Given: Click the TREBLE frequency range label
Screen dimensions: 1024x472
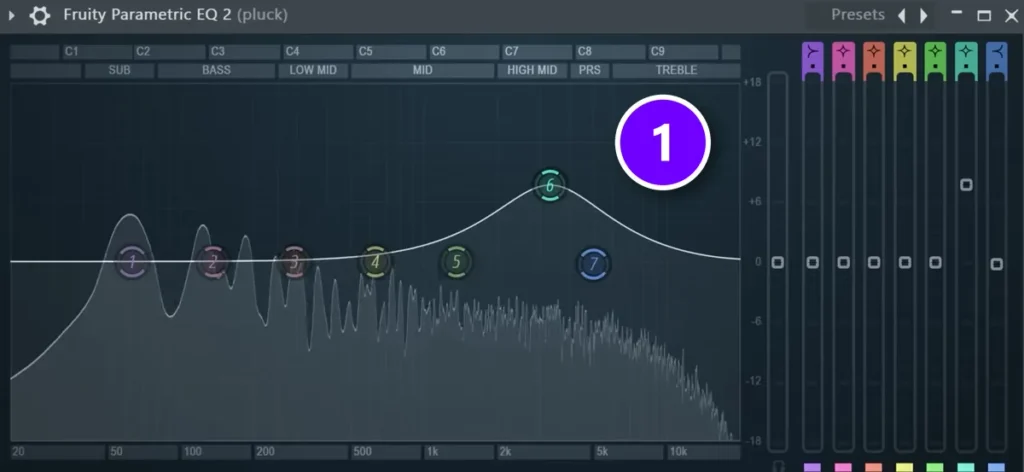Looking at the screenshot, I should (x=677, y=71).
